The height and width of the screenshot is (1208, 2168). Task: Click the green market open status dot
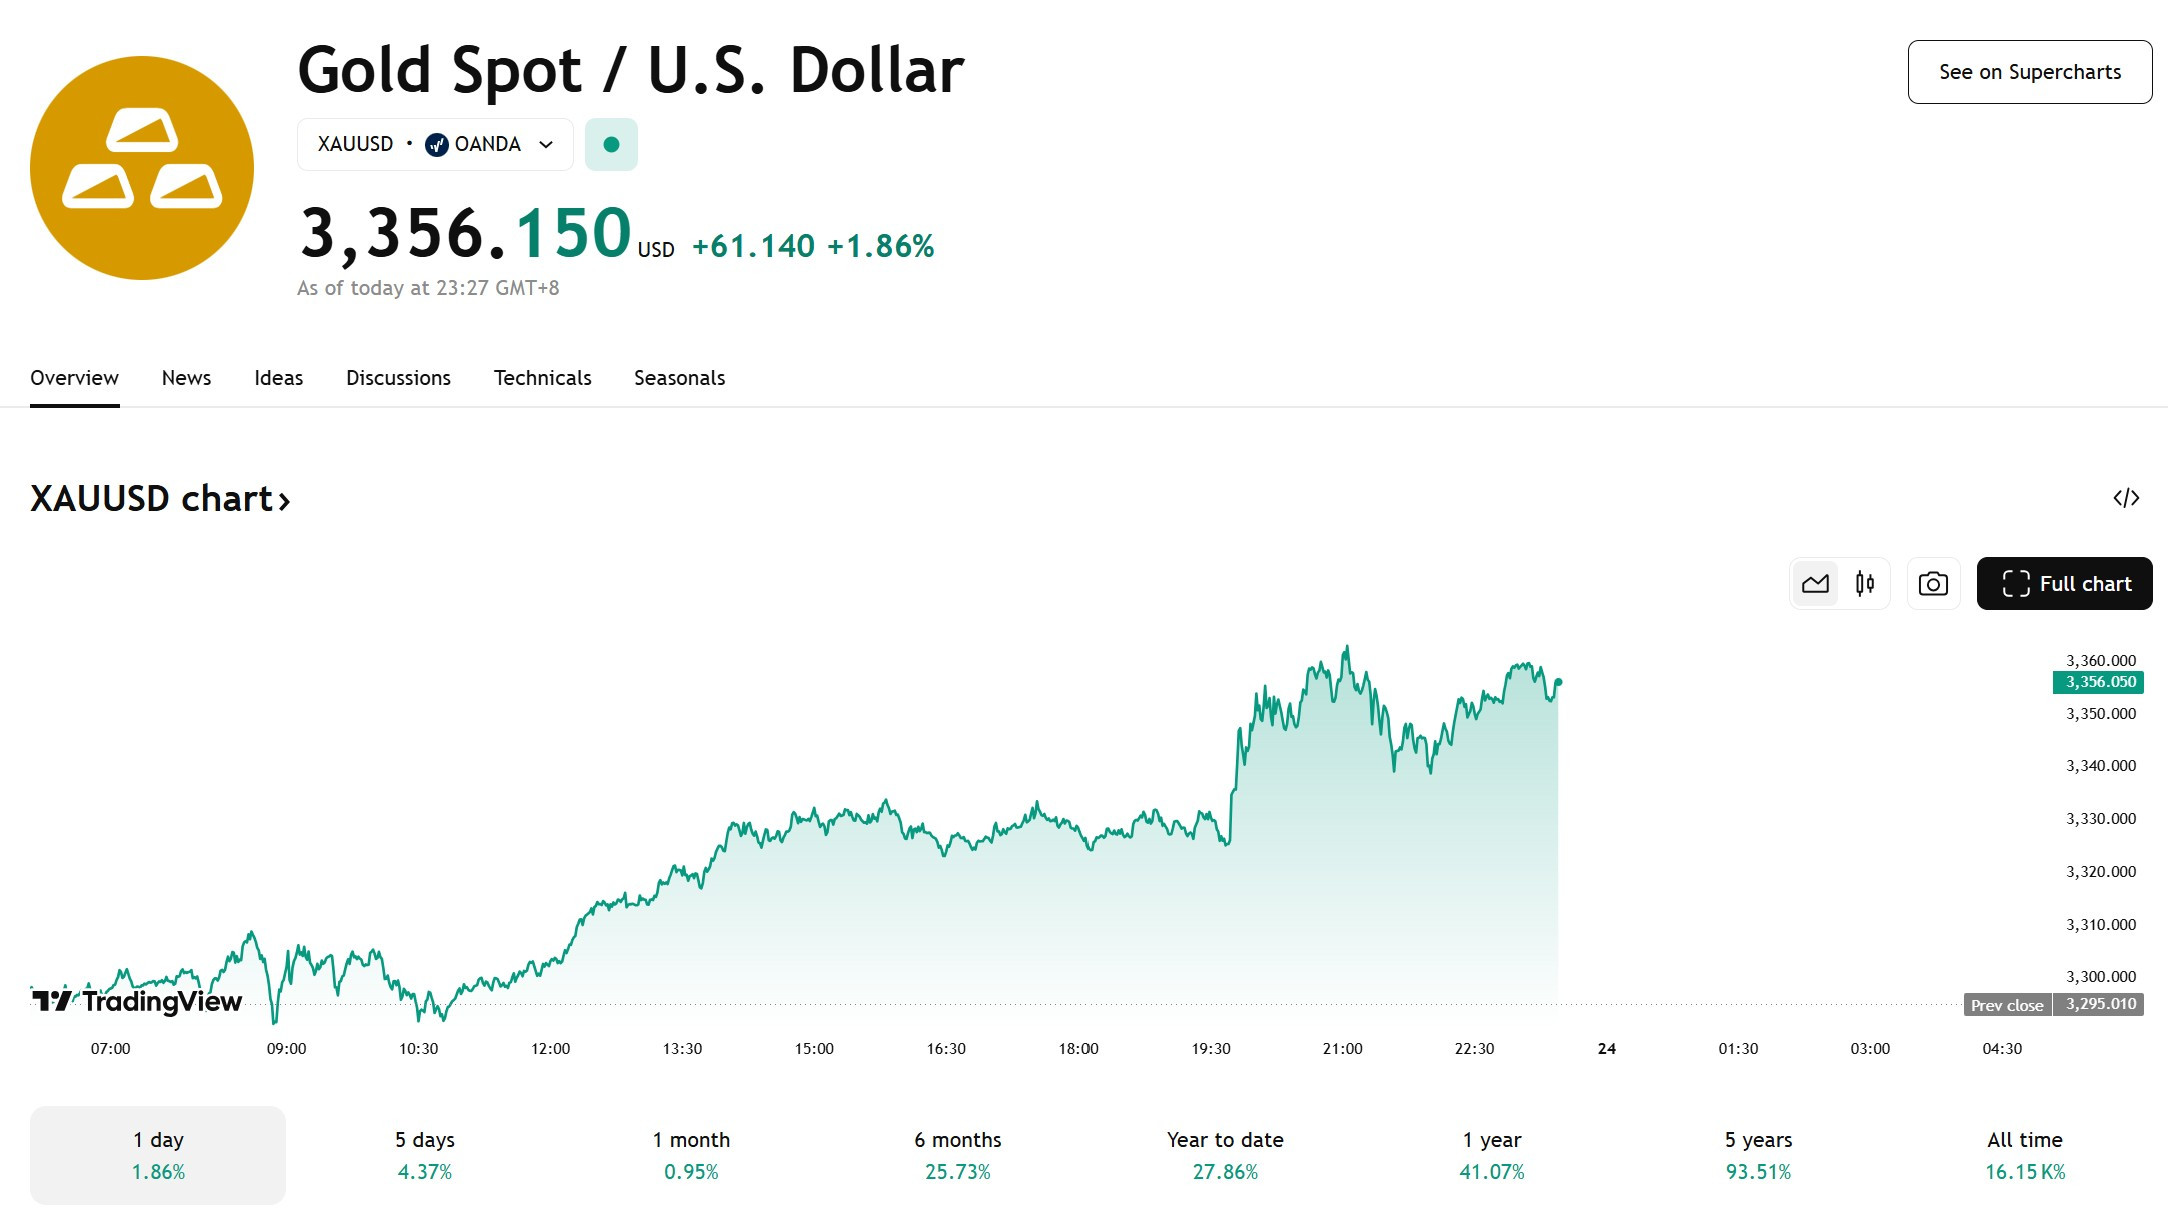click(x=611, y=145)
